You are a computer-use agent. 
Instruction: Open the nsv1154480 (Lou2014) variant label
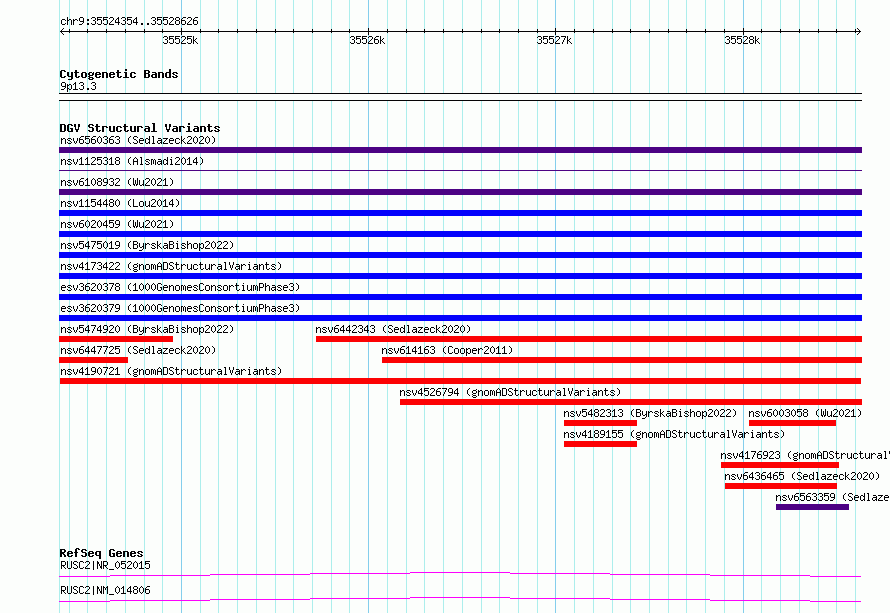120,203
